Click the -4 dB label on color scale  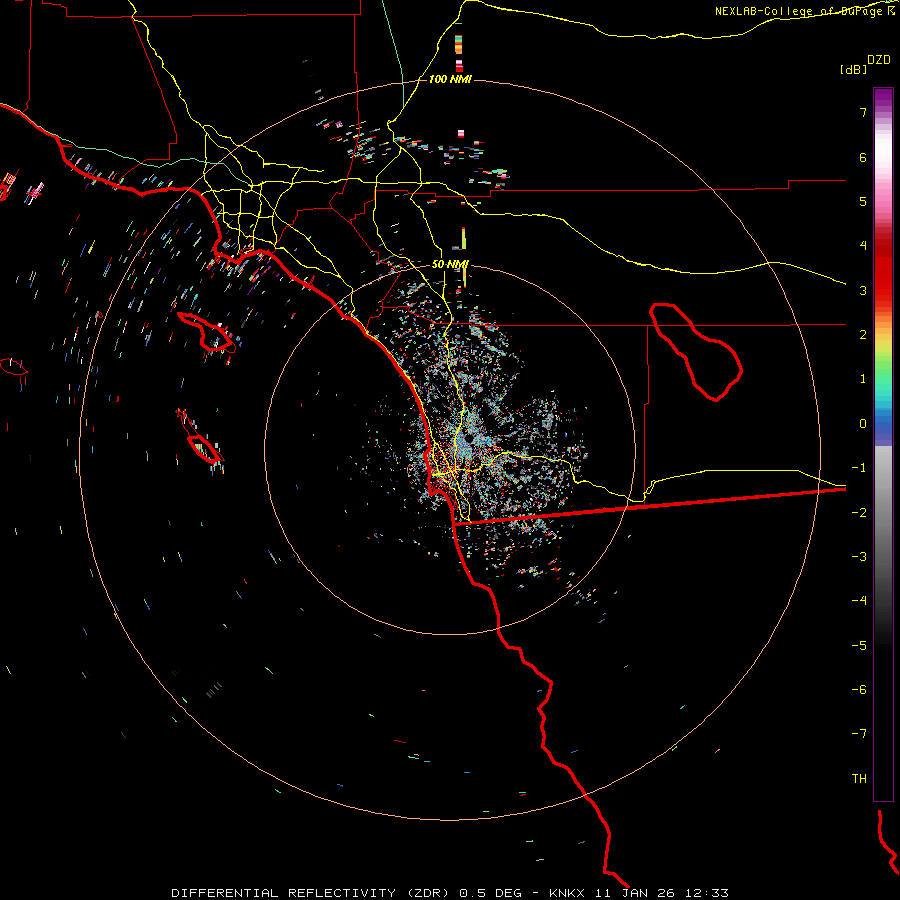(859, 601)
